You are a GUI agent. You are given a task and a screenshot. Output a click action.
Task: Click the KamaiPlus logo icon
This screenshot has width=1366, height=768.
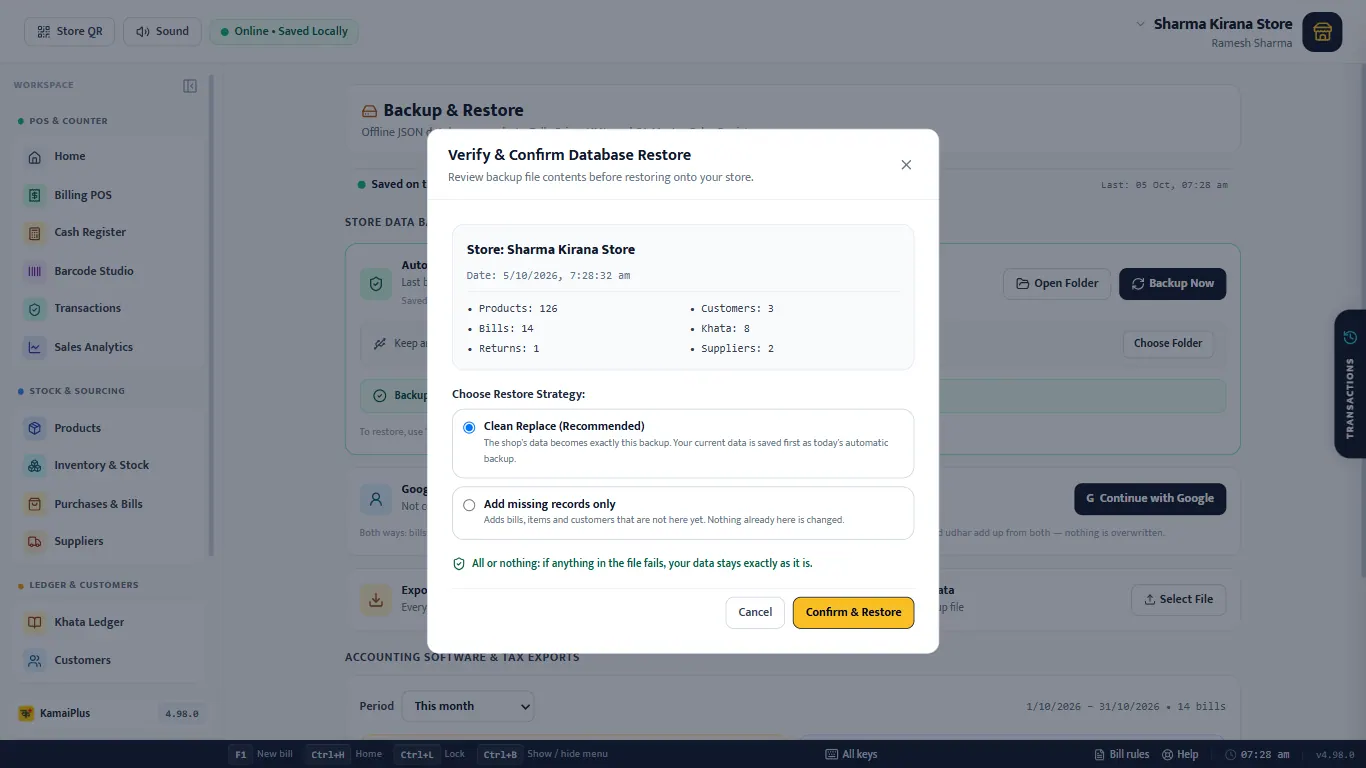point(26,713)
